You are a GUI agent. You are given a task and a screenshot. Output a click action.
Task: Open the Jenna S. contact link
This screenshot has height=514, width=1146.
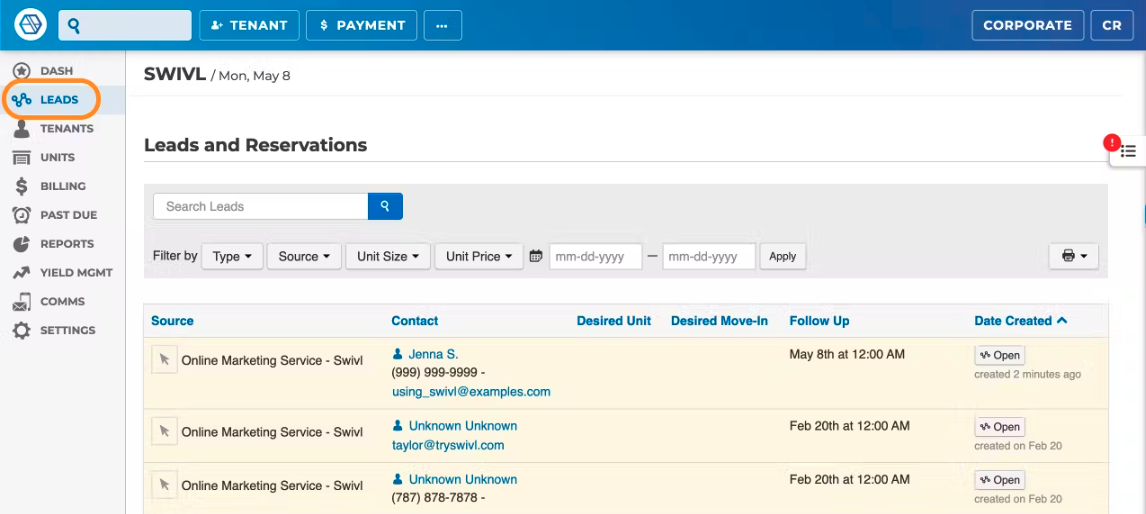point(432,354)
